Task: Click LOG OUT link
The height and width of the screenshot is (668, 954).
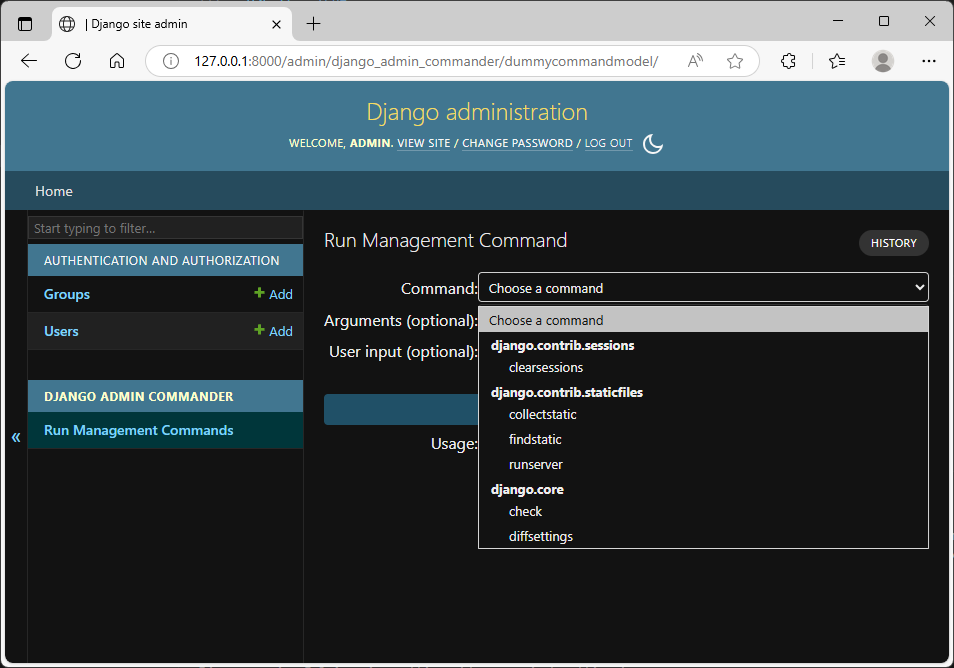Action: (608, 143)
